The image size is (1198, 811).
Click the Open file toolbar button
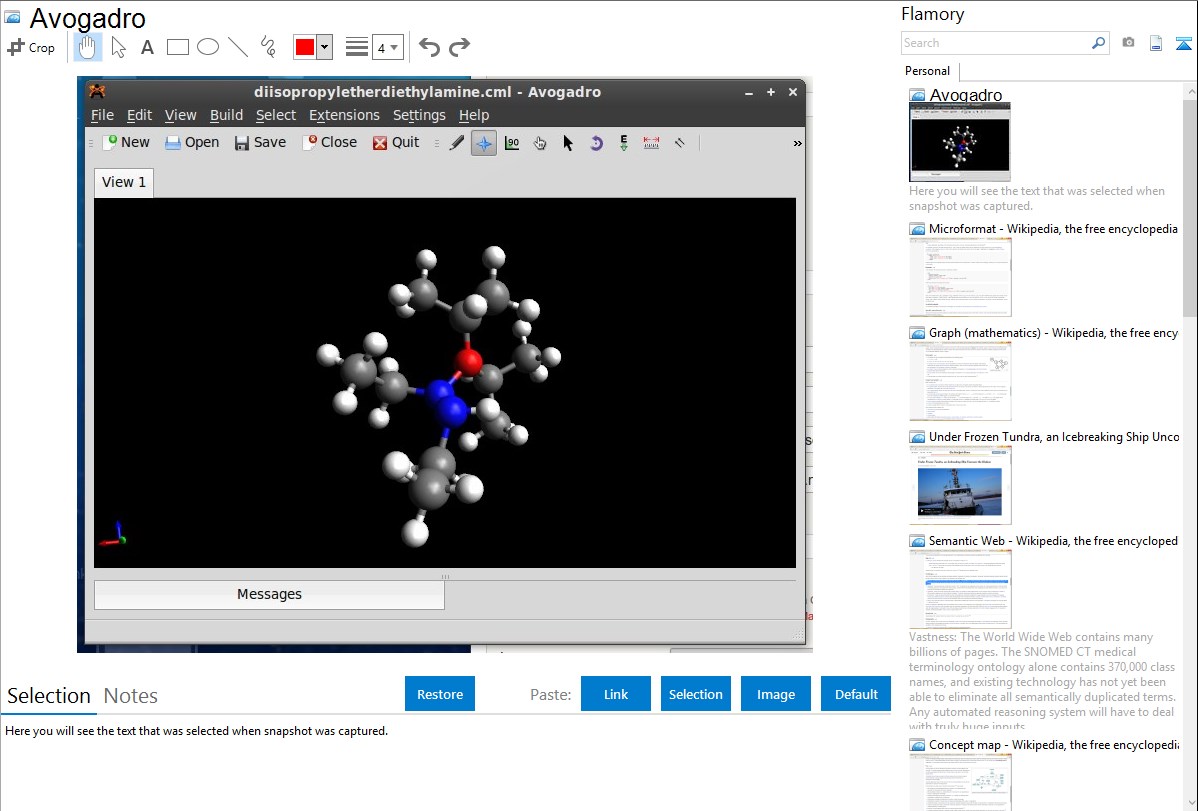point(192,142)
